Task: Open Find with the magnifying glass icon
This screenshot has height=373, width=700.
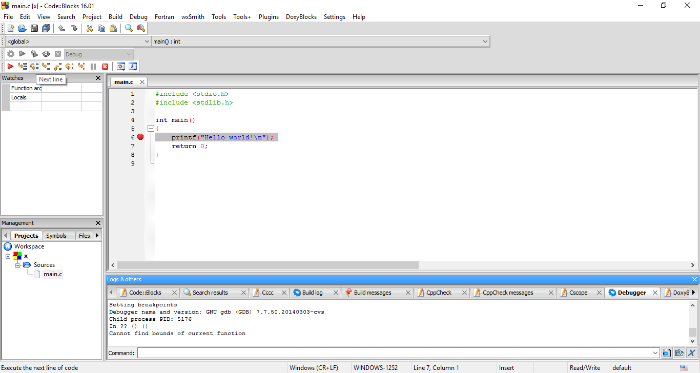Action: tap(129, 28)
